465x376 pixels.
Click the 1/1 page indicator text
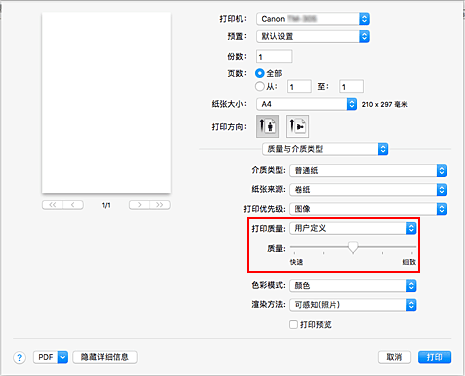pos(106,205)
